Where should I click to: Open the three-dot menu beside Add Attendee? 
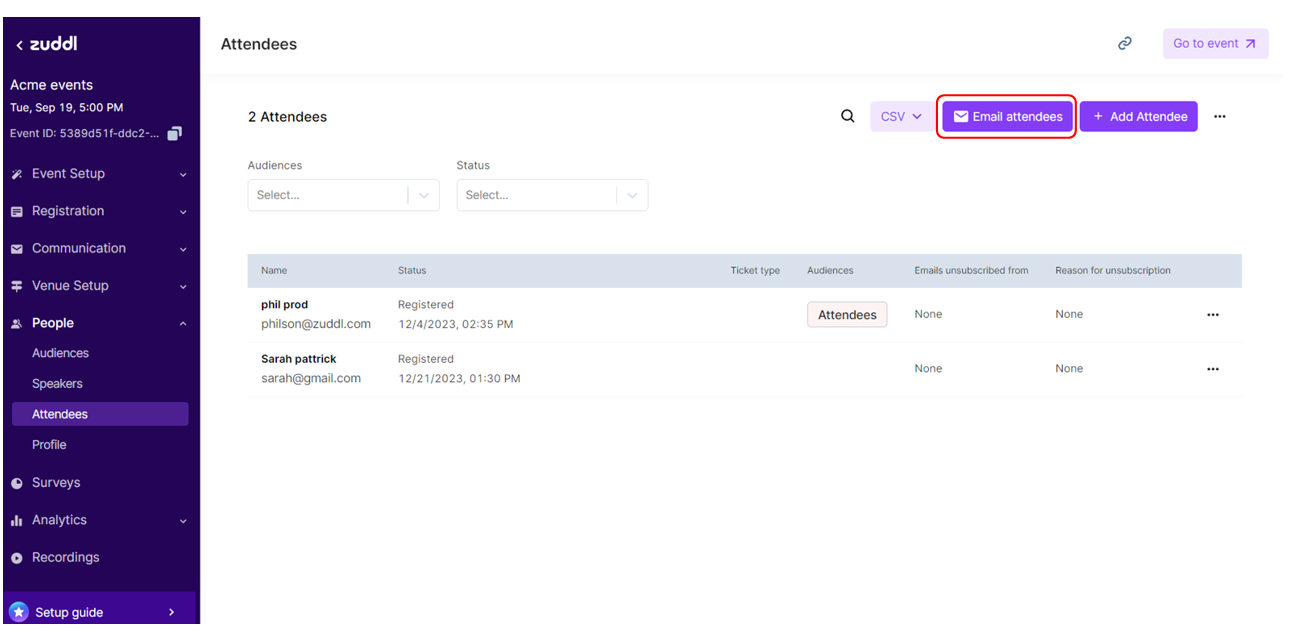point(1219,116)
